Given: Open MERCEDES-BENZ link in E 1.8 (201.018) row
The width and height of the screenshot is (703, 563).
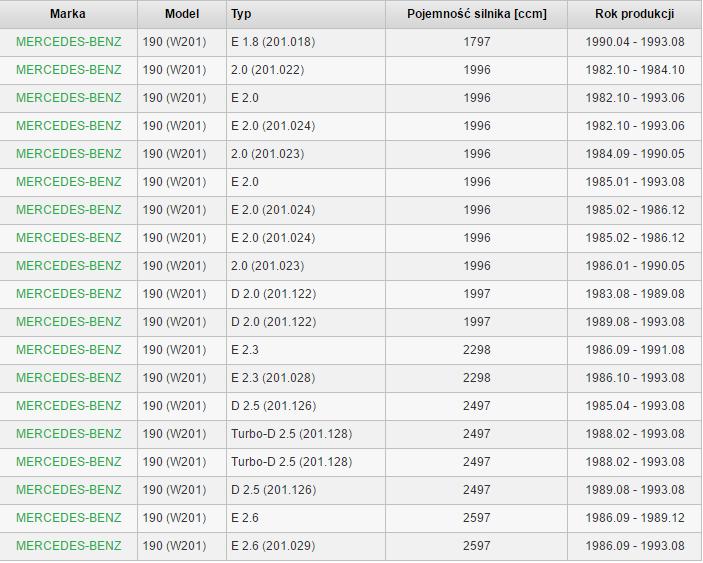Looking at the screenshot, I should 68,42.
